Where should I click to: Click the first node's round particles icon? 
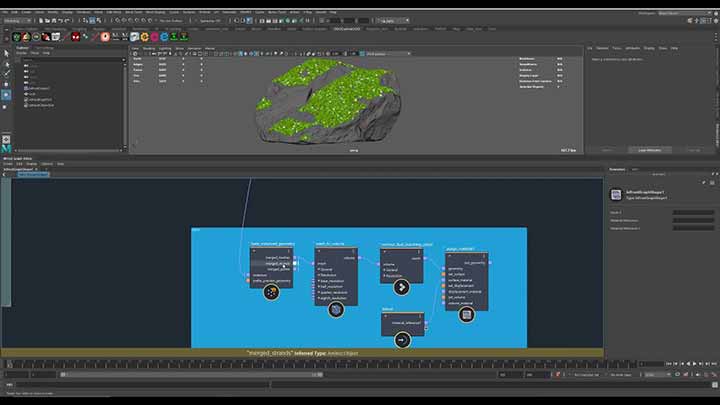coord(271,292)
